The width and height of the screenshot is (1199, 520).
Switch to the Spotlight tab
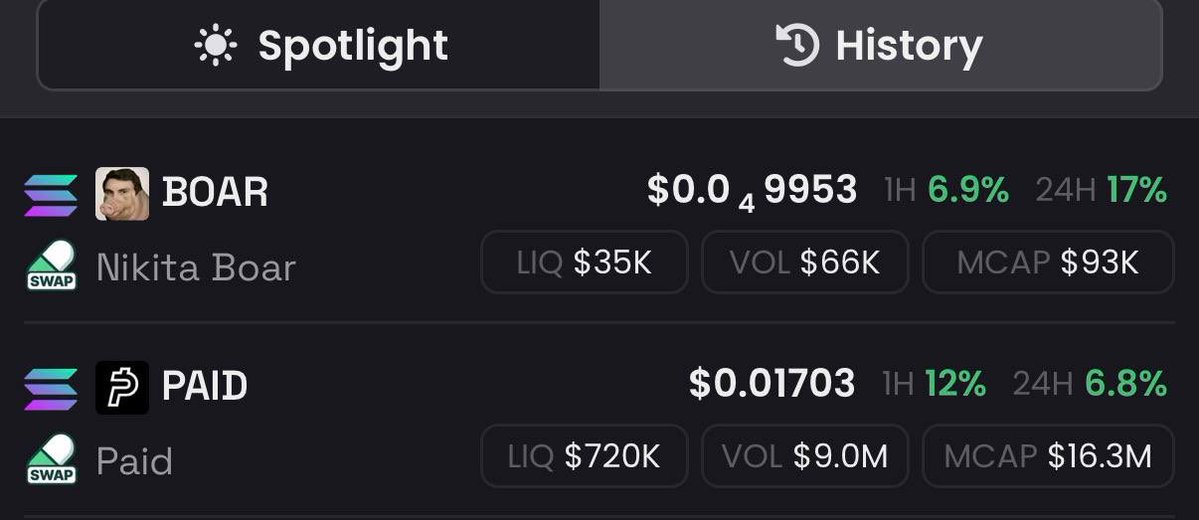(319, 44)
